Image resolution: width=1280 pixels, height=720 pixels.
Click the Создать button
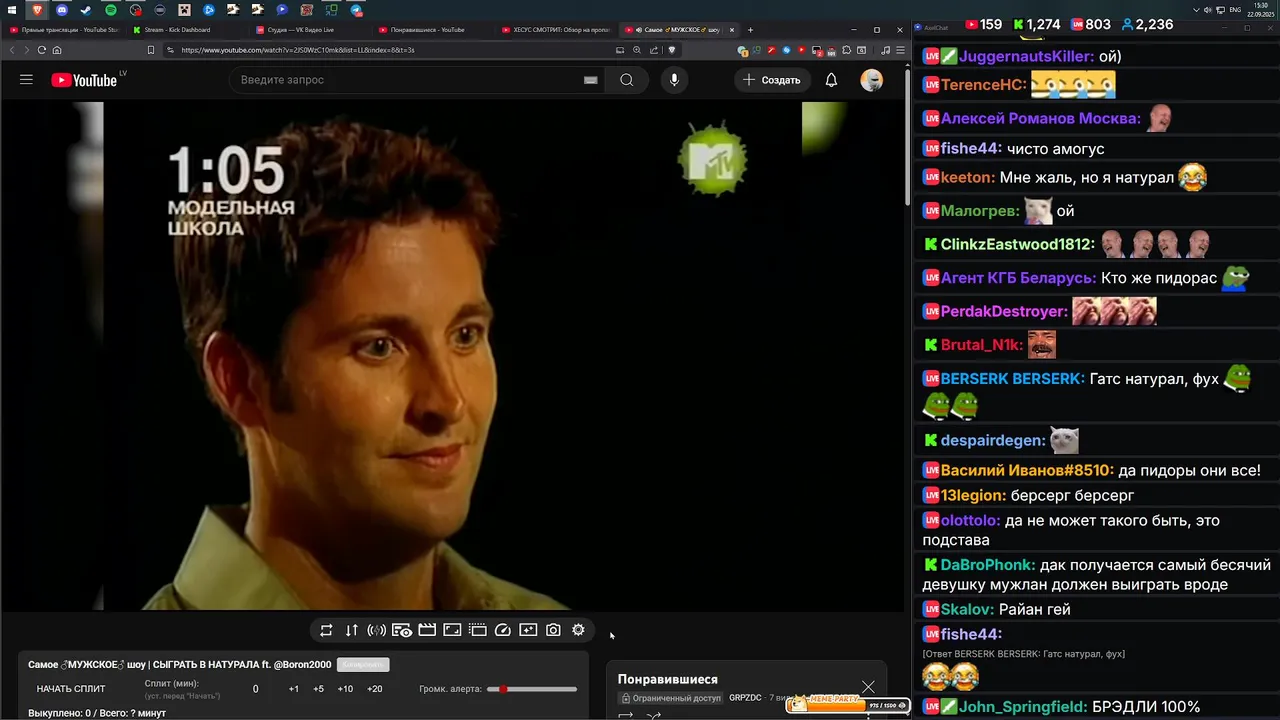tap(772, 80)
